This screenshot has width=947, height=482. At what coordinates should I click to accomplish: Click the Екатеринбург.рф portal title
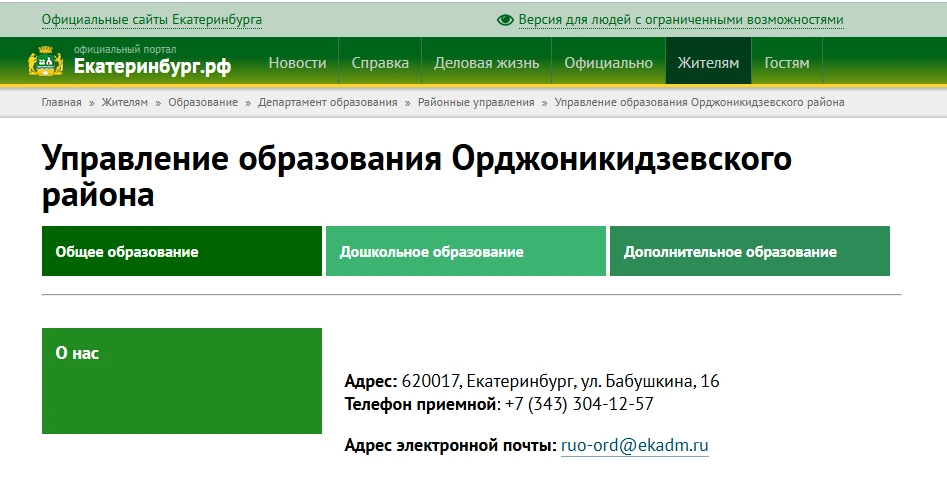[152, 67]
